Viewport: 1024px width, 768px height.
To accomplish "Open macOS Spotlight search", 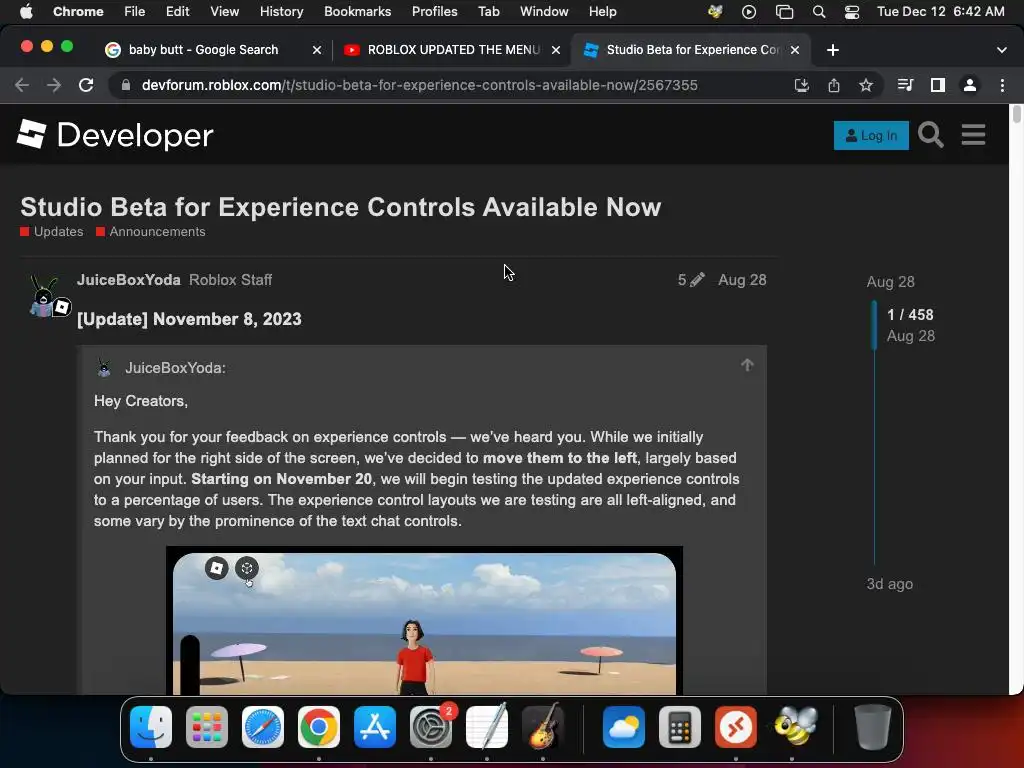I will (818, 12).
